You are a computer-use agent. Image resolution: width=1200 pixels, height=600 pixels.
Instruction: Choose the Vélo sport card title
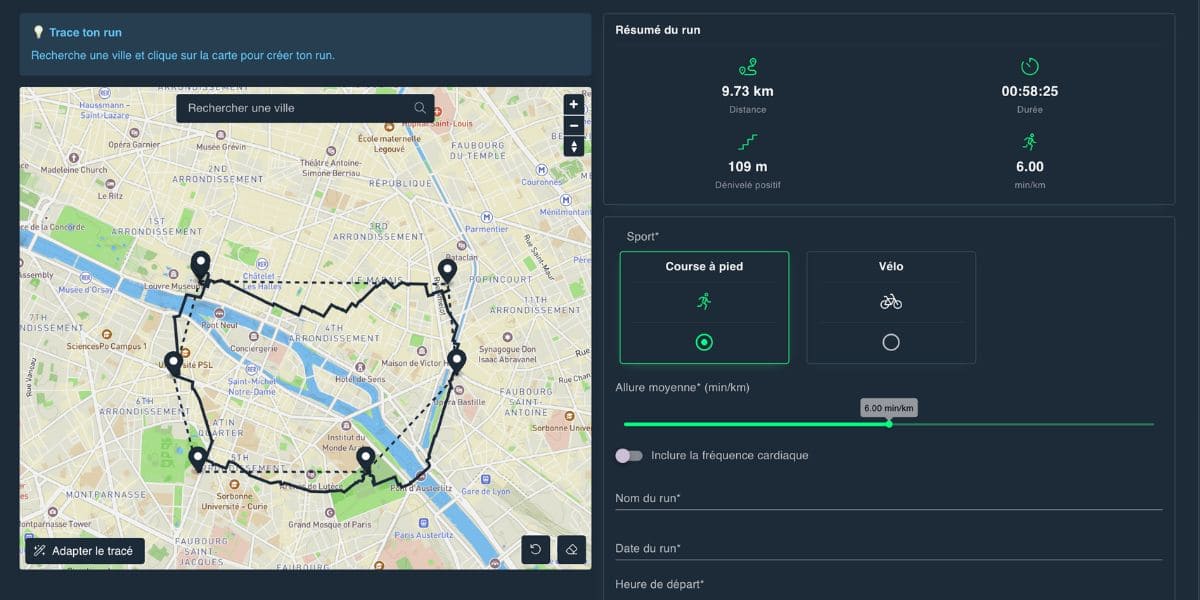[x=891, y=267]
